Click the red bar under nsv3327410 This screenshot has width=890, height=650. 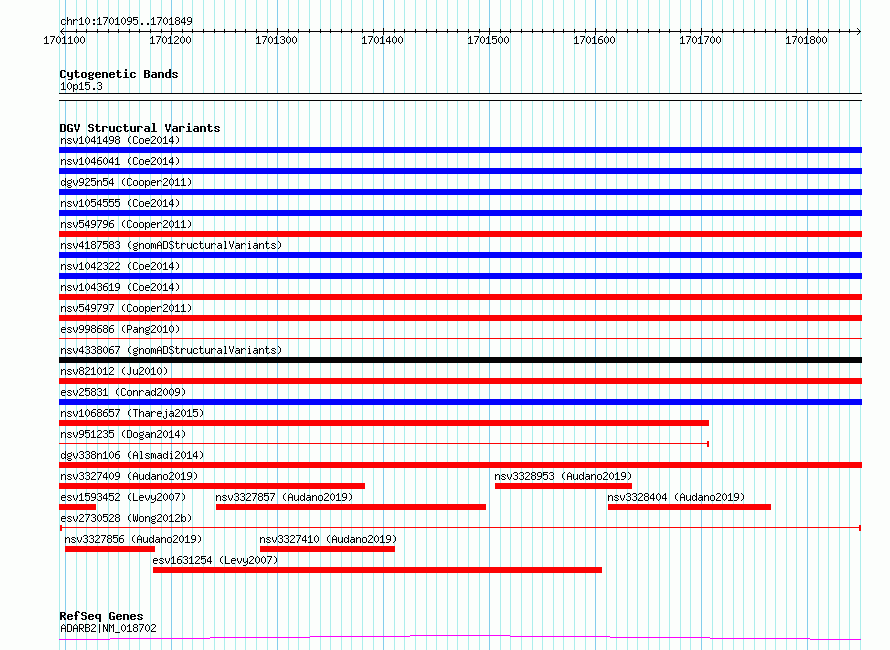327,549
